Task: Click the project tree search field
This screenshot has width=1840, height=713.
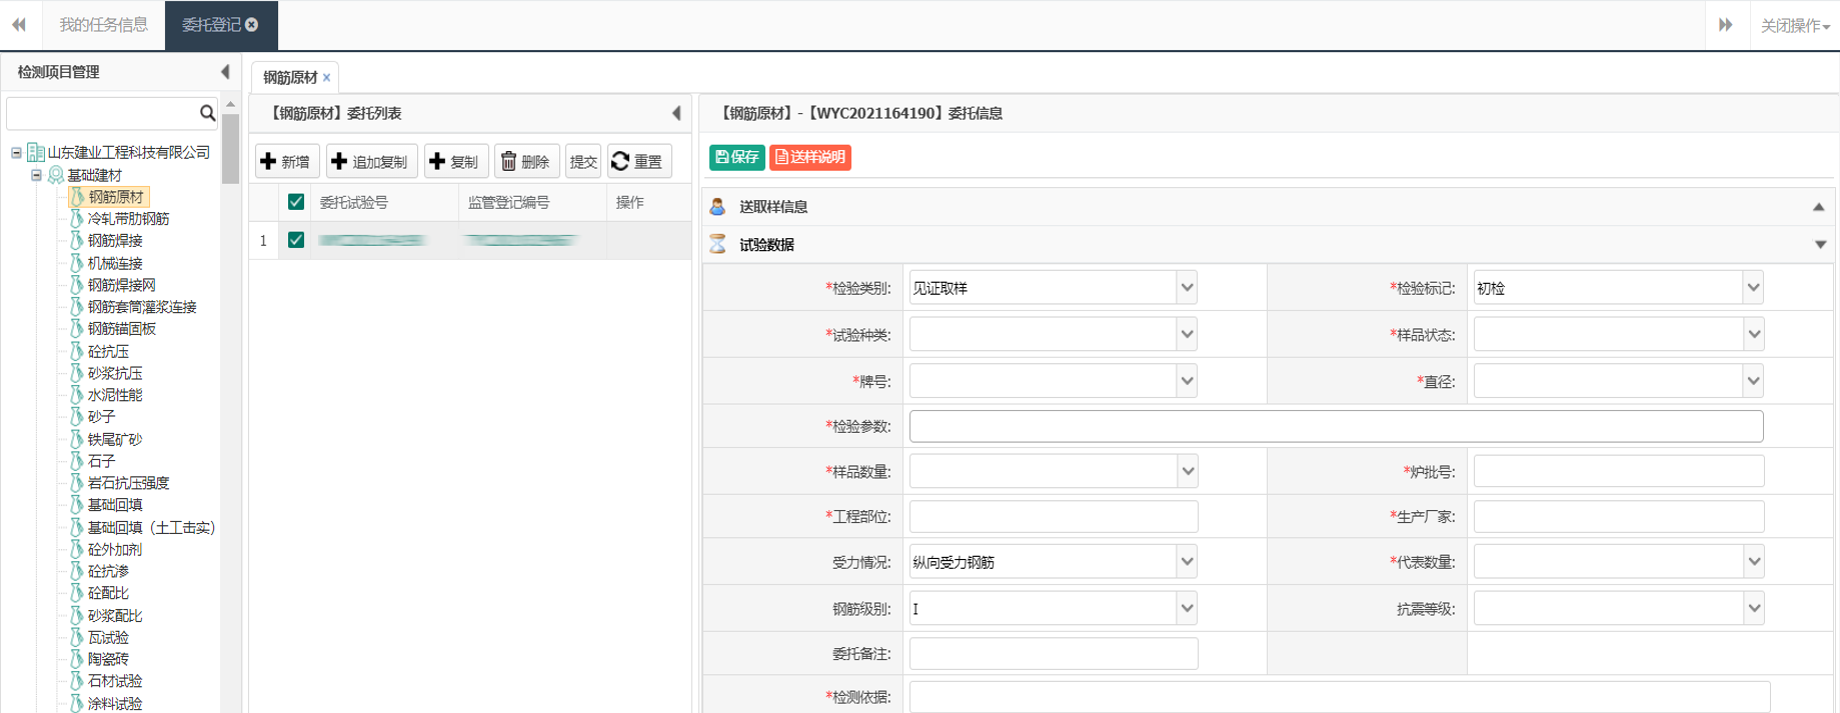Action: 102,113
